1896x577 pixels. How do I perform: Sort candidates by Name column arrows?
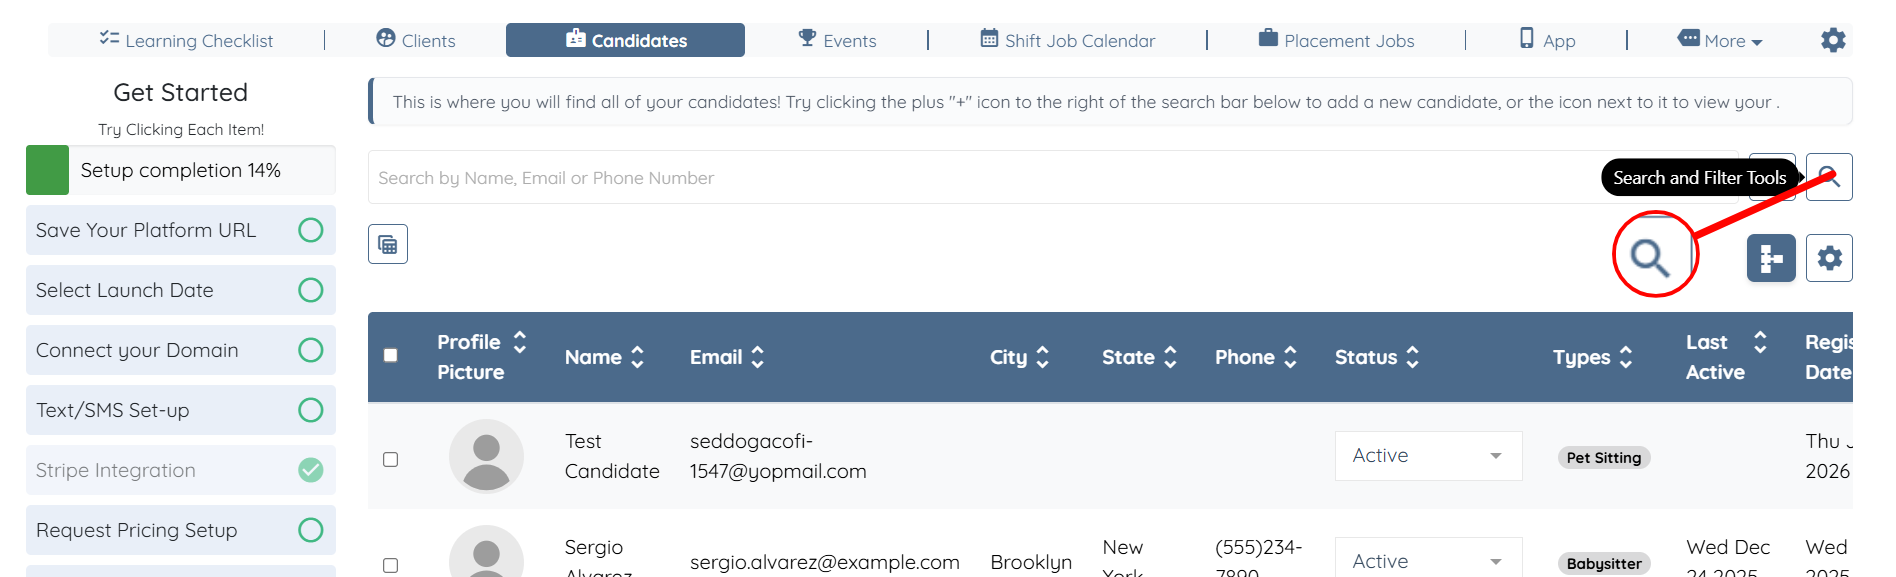pos(638,357)
